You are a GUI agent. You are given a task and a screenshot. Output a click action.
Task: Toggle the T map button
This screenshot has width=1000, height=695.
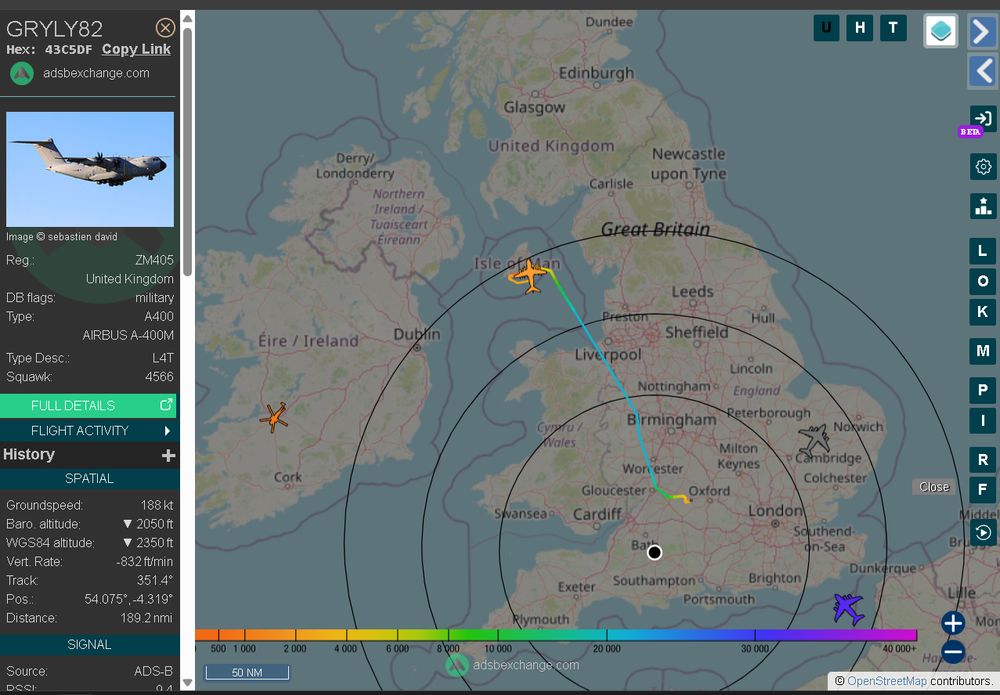tap(893, 28)
